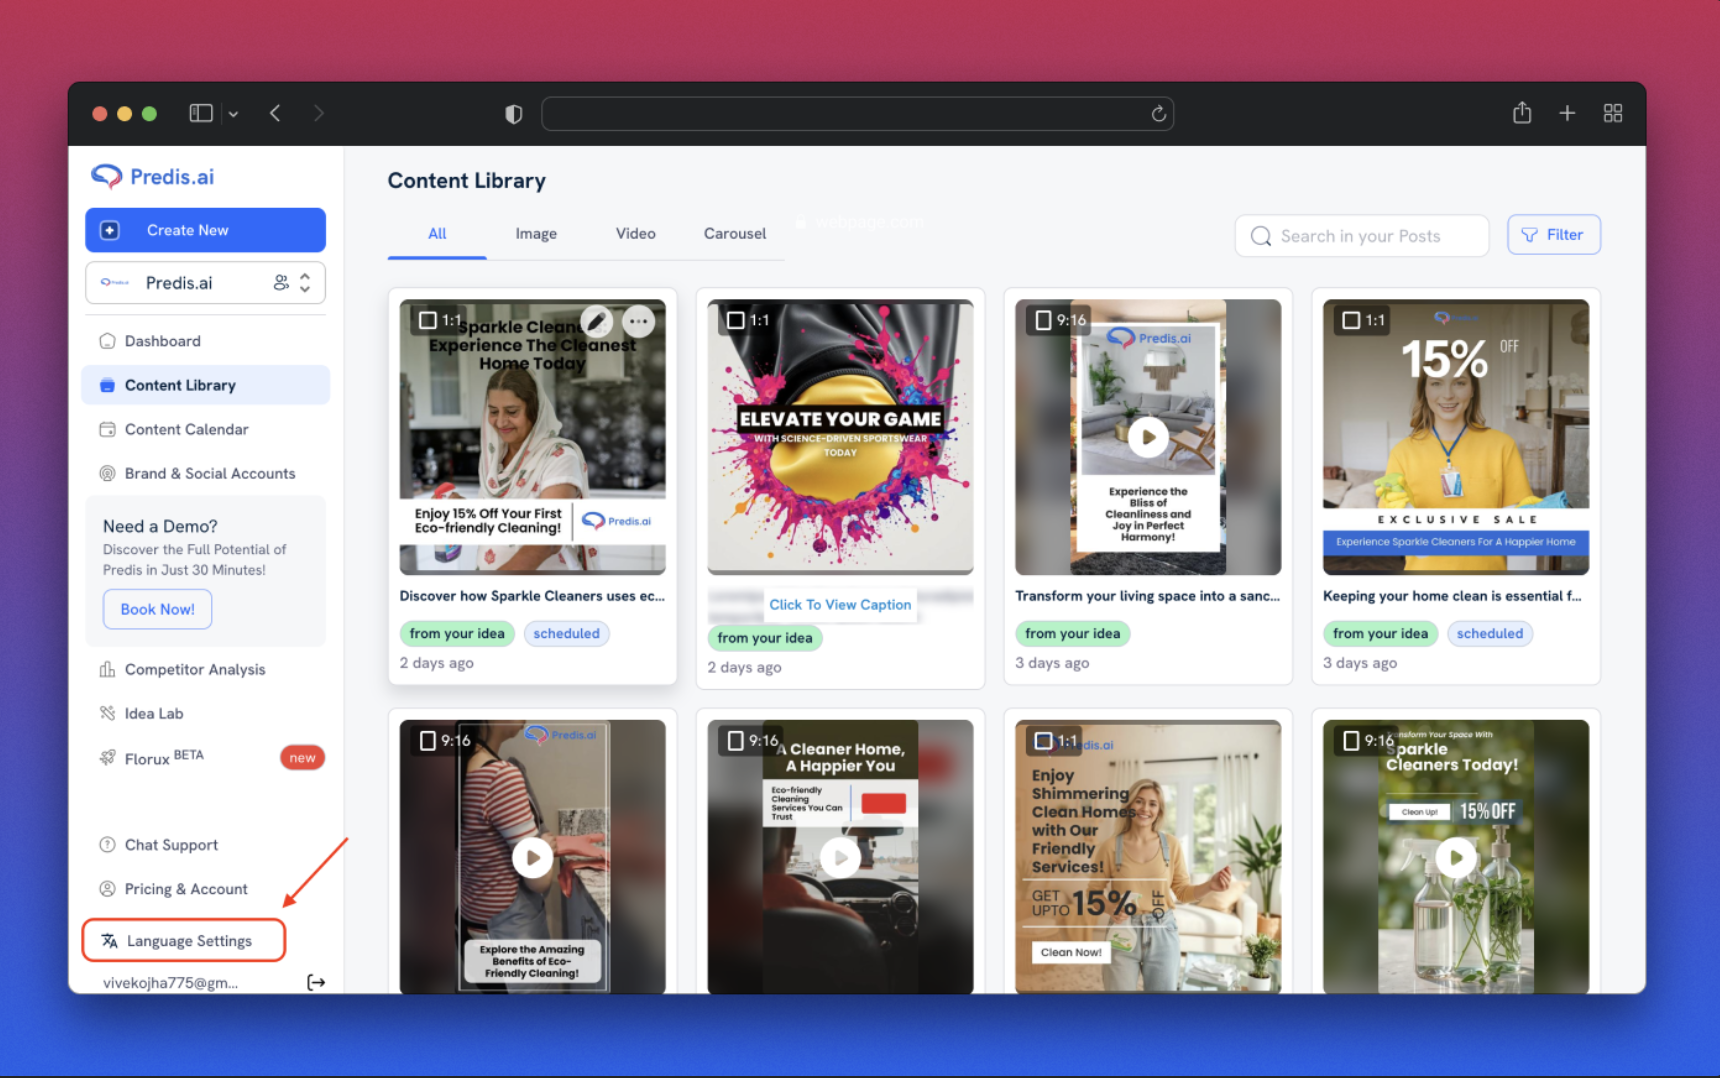This screenshot has width=1720, height=1078.
Task: Click the scheduled tag on 15% OFF post
Action: pyautogui.click(x=1490, y=633)
